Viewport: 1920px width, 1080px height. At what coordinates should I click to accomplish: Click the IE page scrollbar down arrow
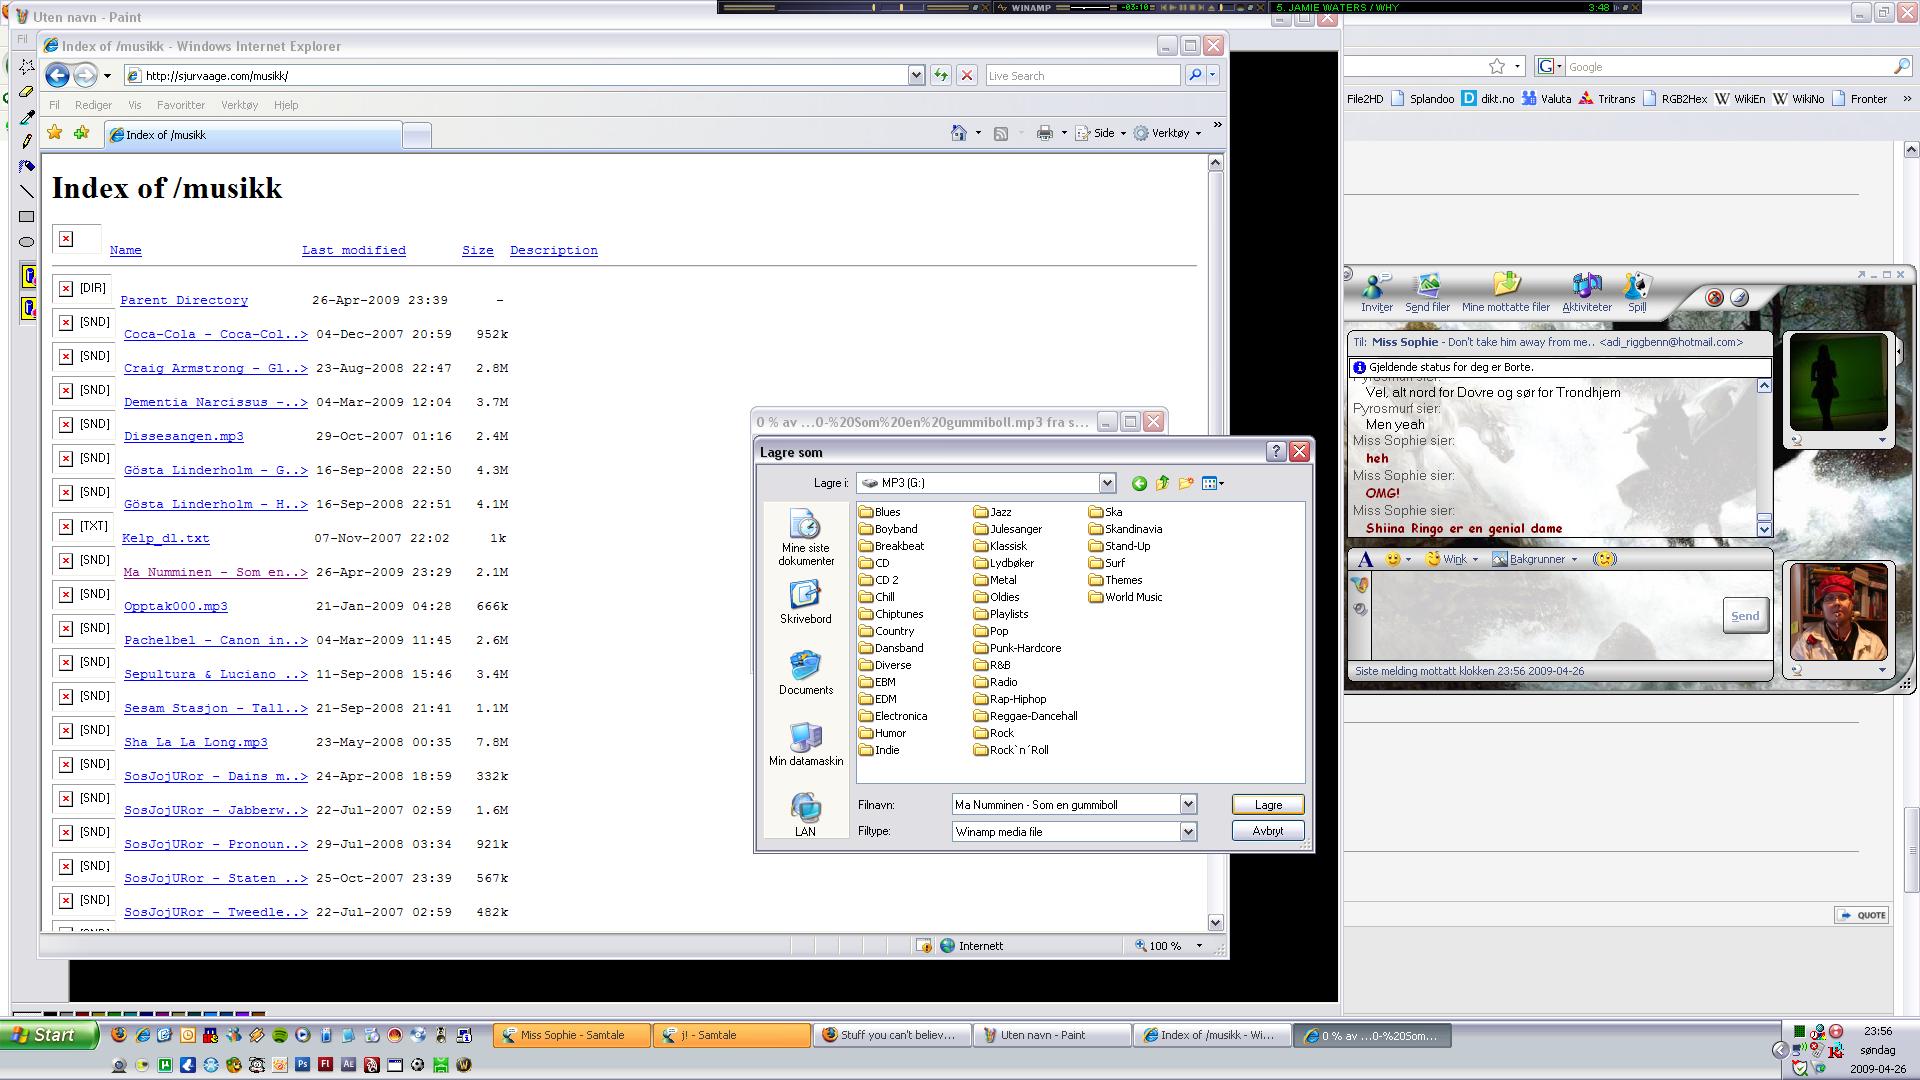pyautogui.click(x=1215, y=923)
